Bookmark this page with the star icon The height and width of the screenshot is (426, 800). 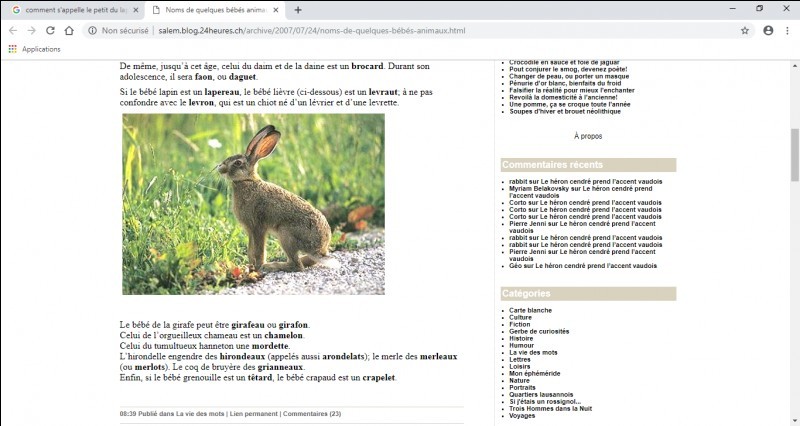745,30
